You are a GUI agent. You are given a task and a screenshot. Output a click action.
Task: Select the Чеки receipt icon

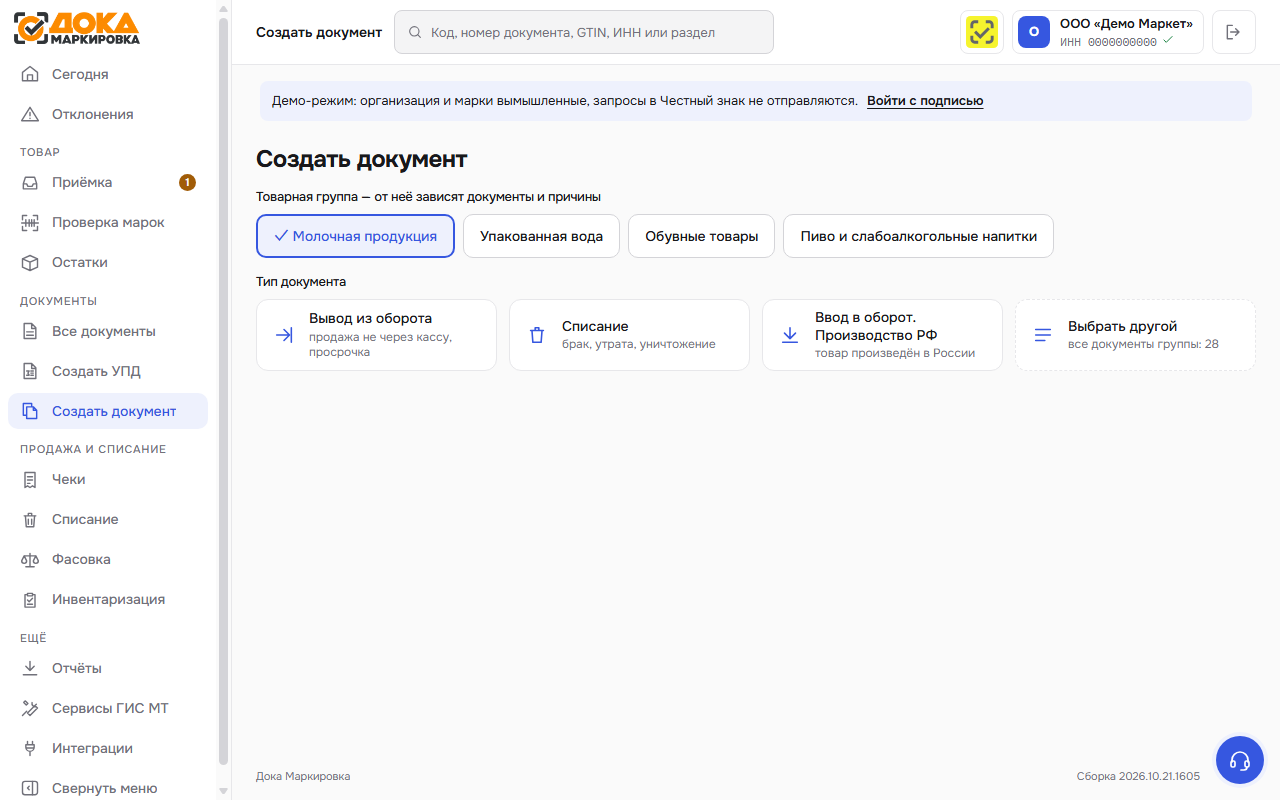pos(30,479)
